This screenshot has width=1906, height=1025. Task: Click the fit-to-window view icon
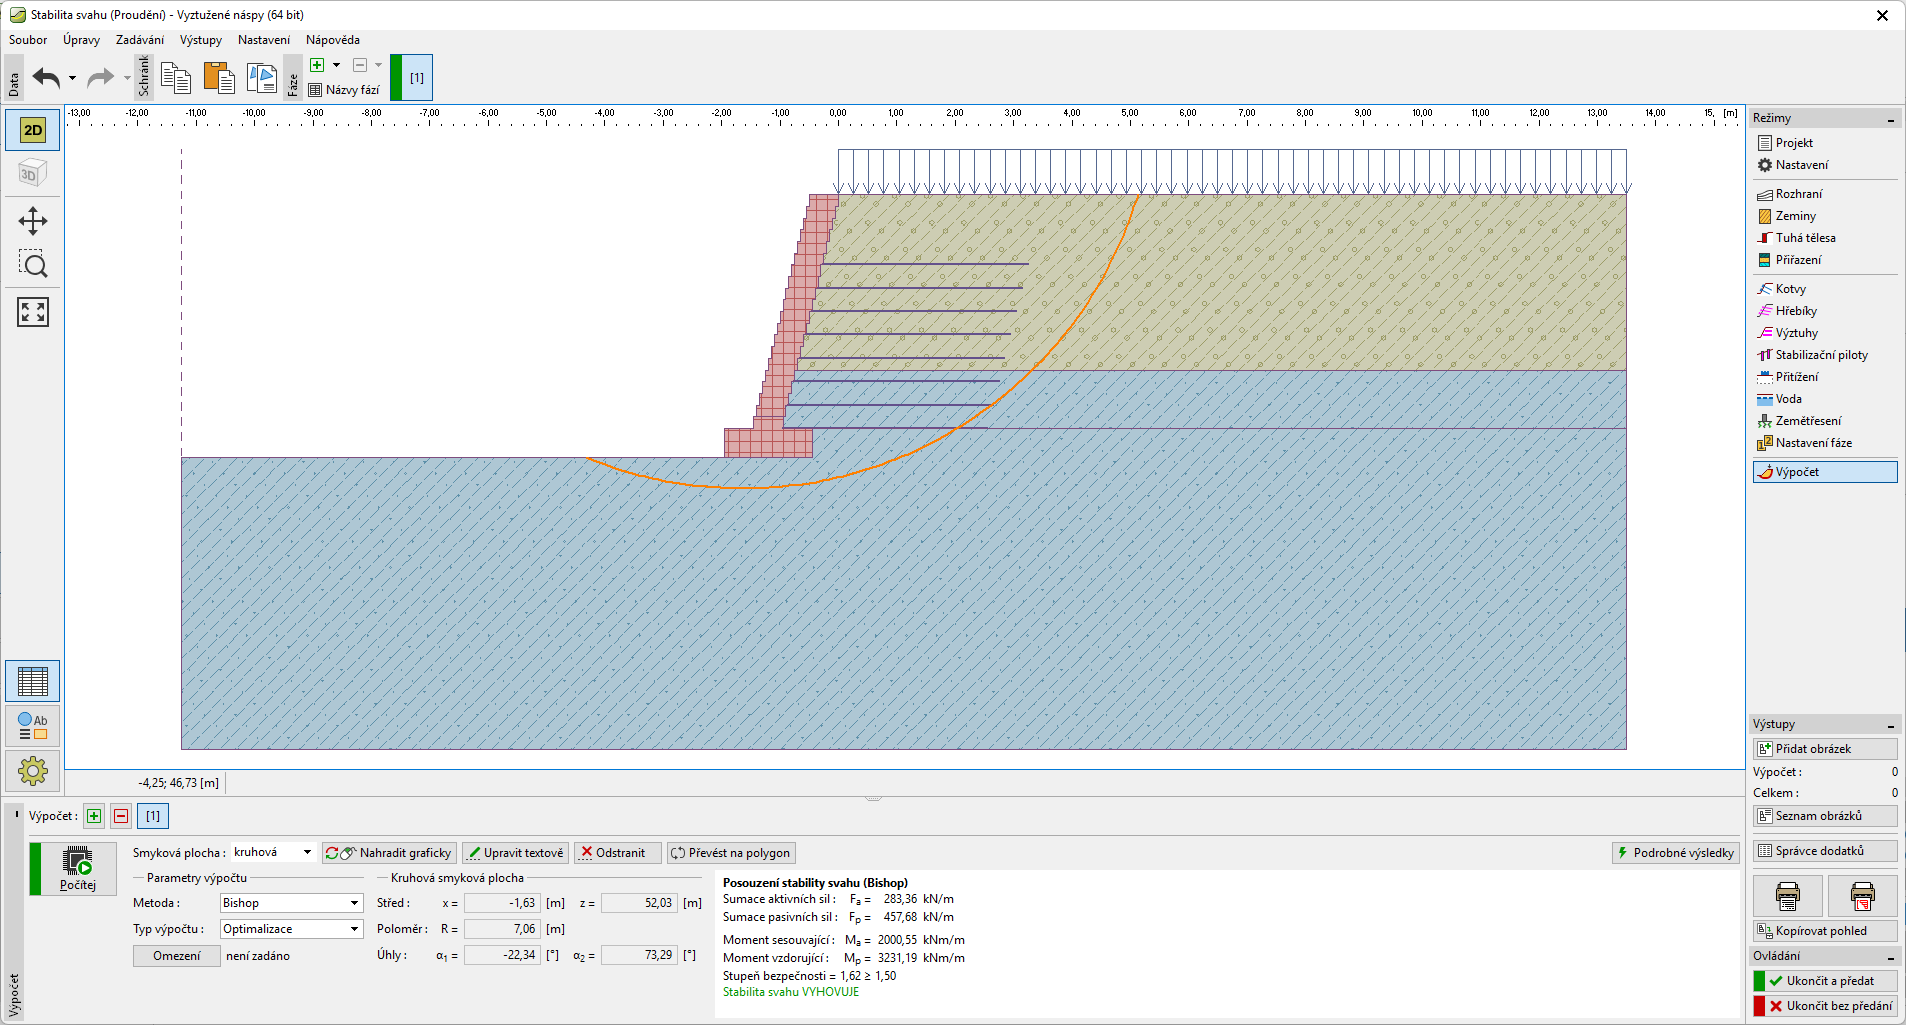click(x=33, y=312)
